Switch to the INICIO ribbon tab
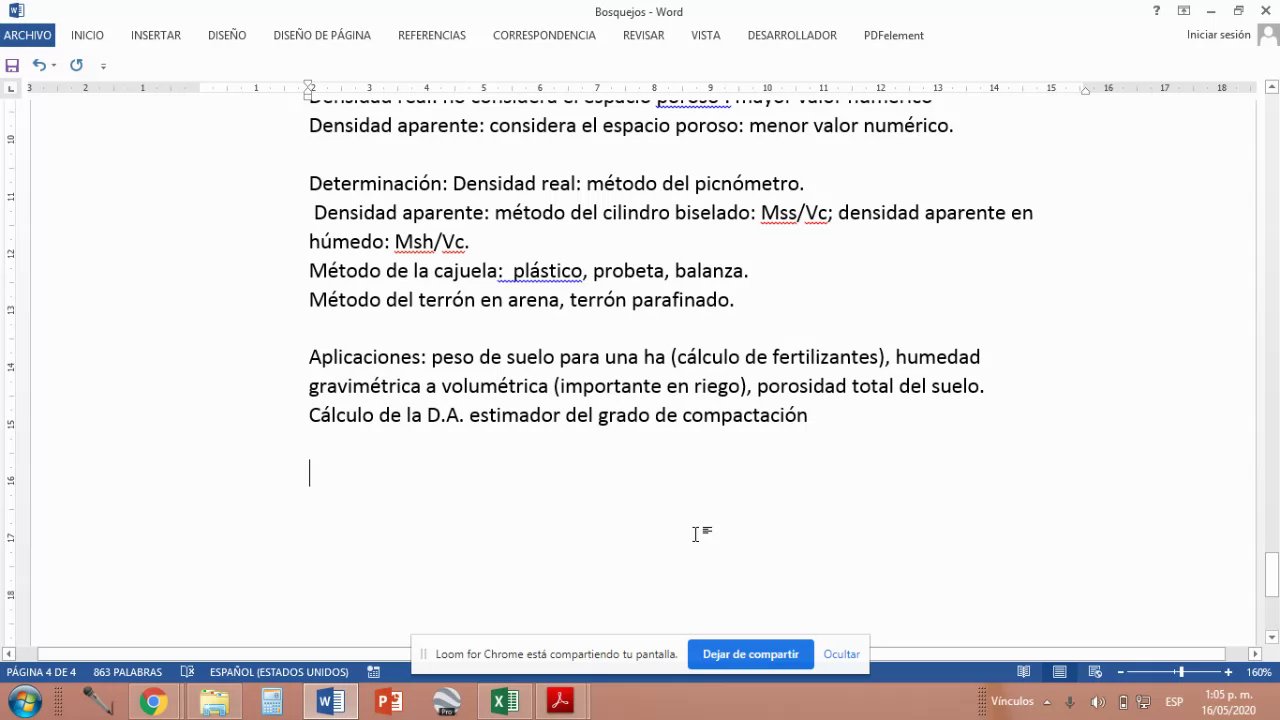The height and width of the screenshot is (720, 1280). (87, 35)
